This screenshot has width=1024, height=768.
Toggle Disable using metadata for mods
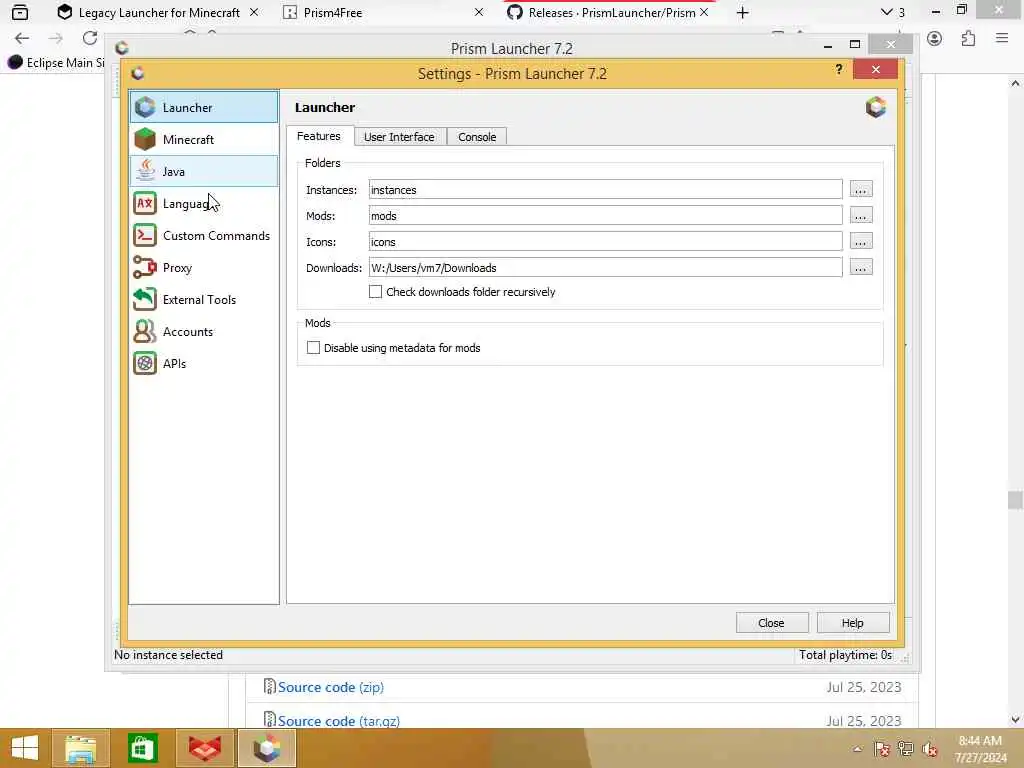(x=313, y=347)
